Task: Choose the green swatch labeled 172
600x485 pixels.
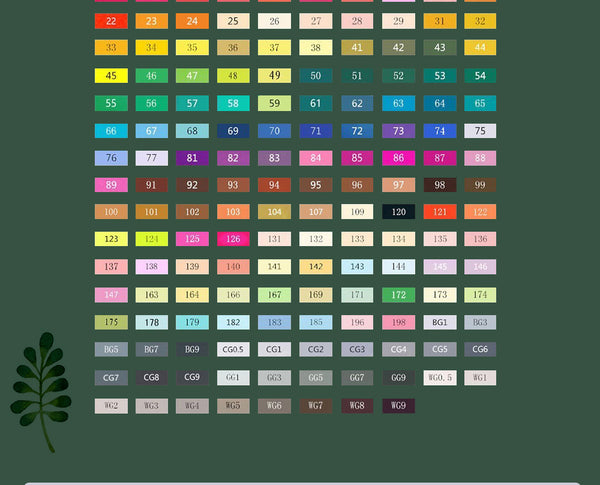Action: 398,295
